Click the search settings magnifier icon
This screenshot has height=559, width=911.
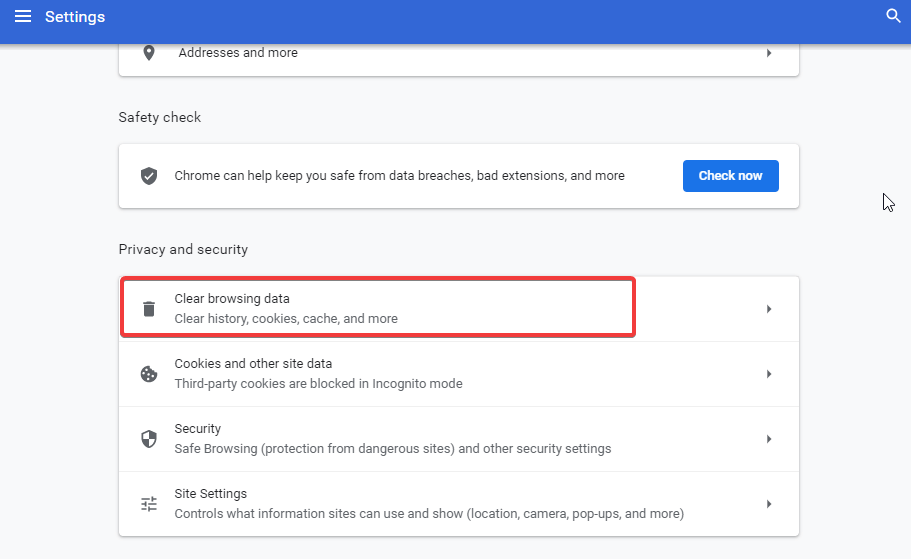tap(893, 16)
